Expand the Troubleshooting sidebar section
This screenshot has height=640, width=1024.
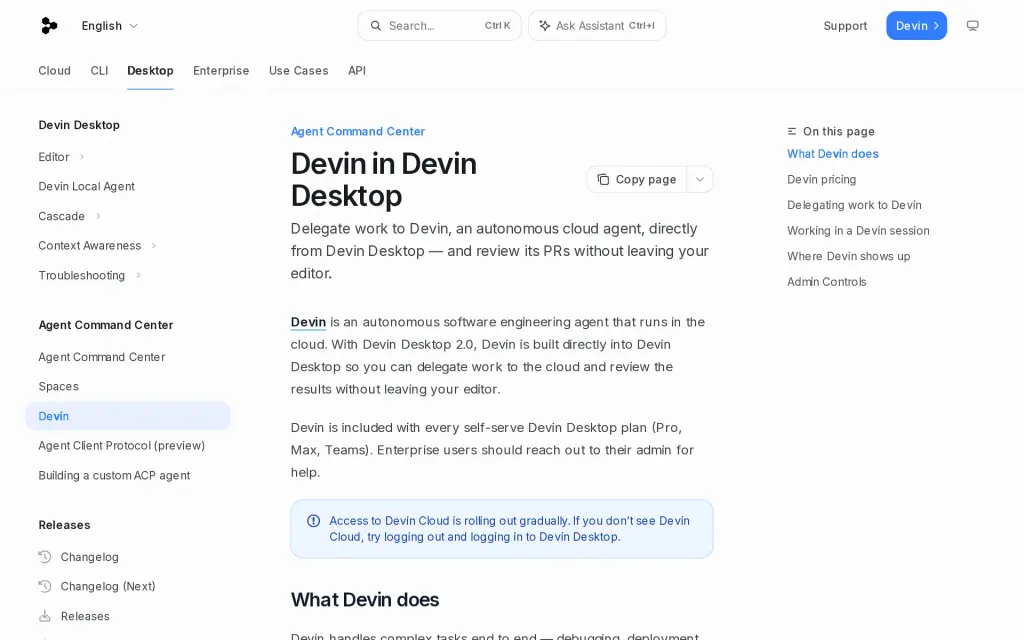click(x=138, y=275)
